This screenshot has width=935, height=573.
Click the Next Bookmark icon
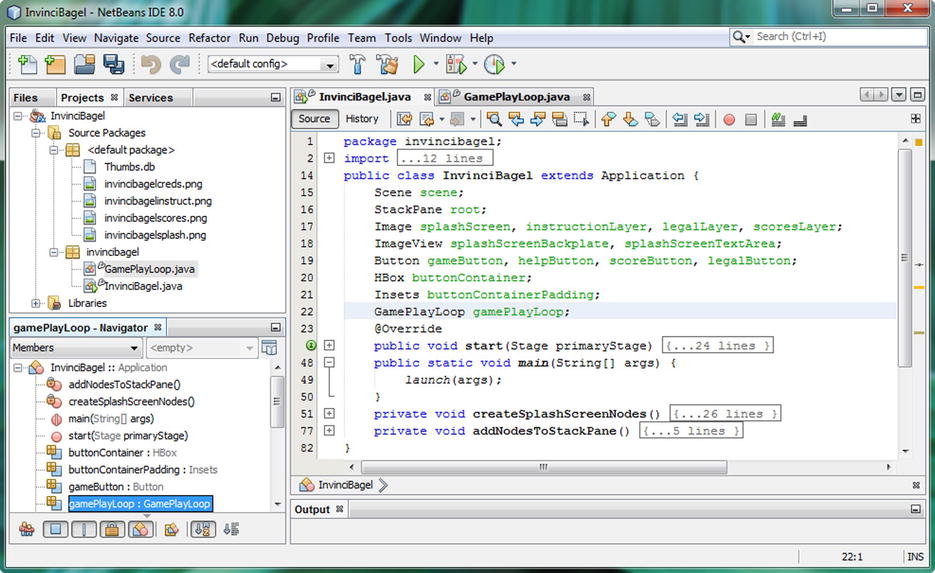pyautogui.click(x=630, y=119)
